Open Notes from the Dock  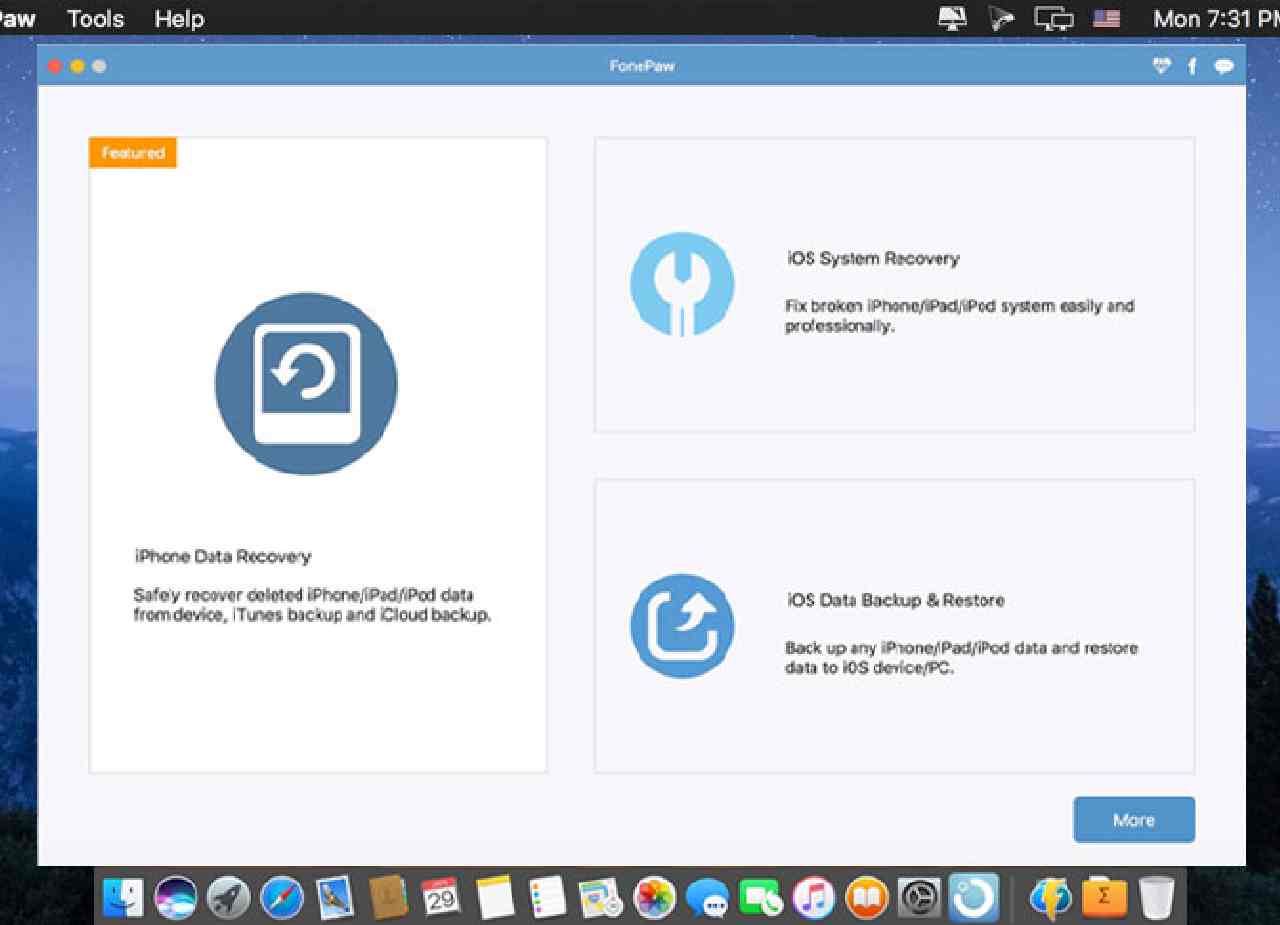(x=494, y=897)
